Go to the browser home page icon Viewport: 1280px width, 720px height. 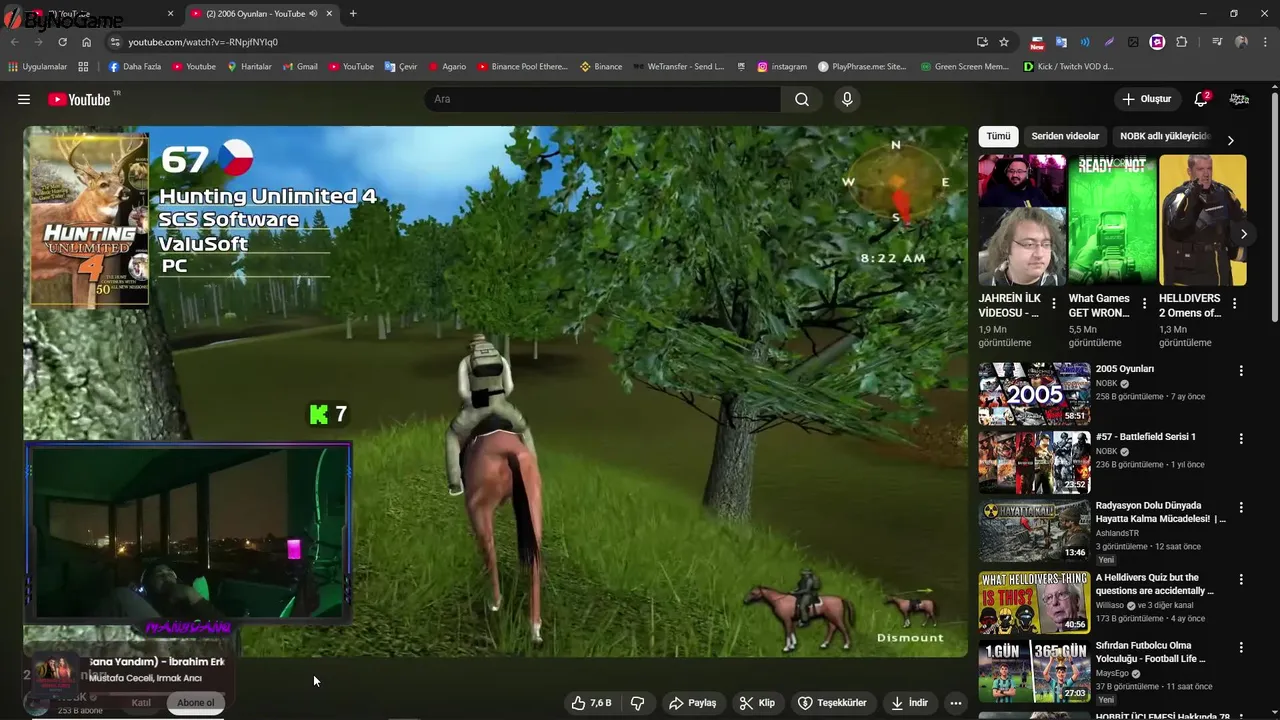(x=87, y=42)
